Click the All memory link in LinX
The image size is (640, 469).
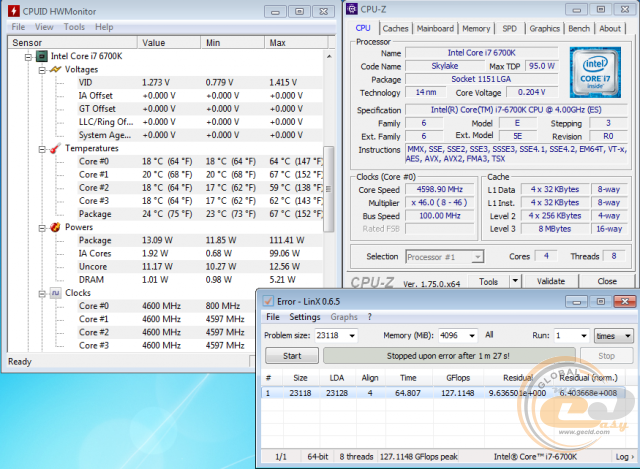pos(489,335)
